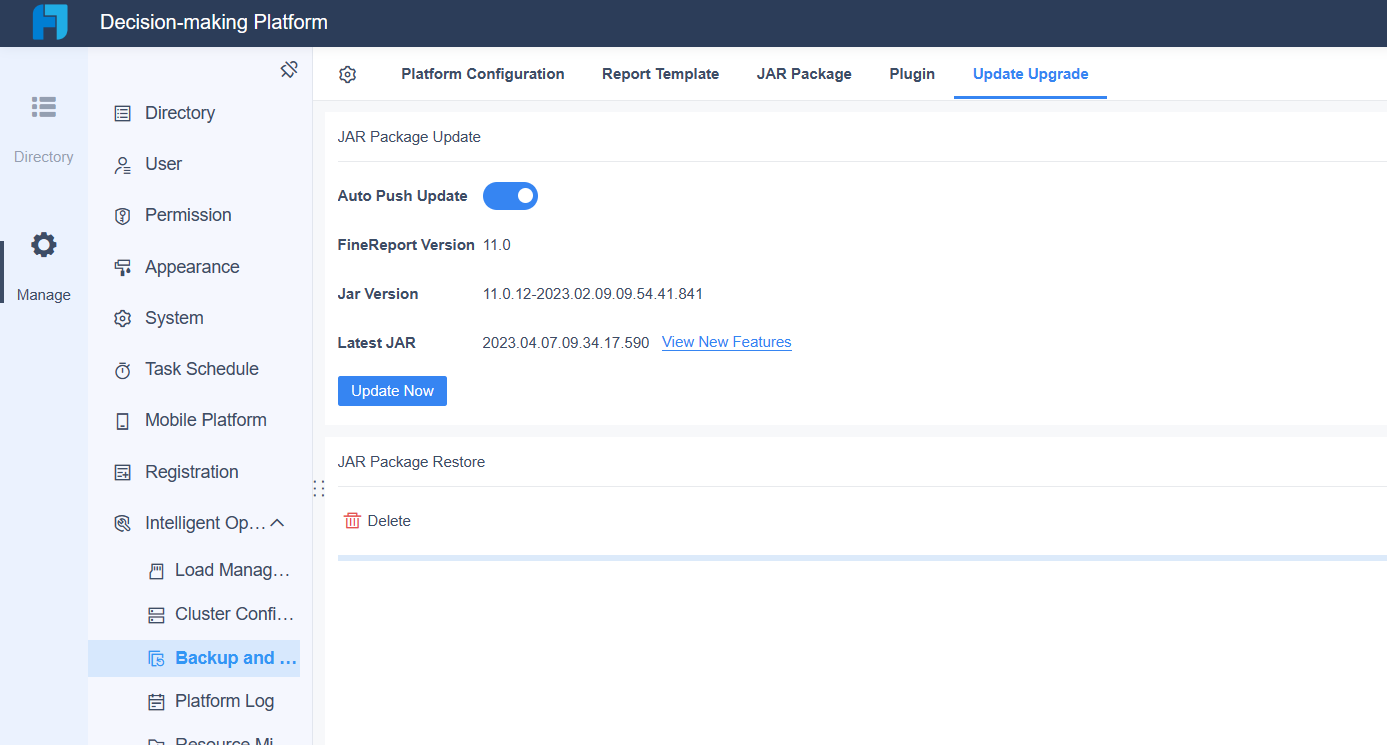
Task: Open the User management section
Action: tap(163, 163)
